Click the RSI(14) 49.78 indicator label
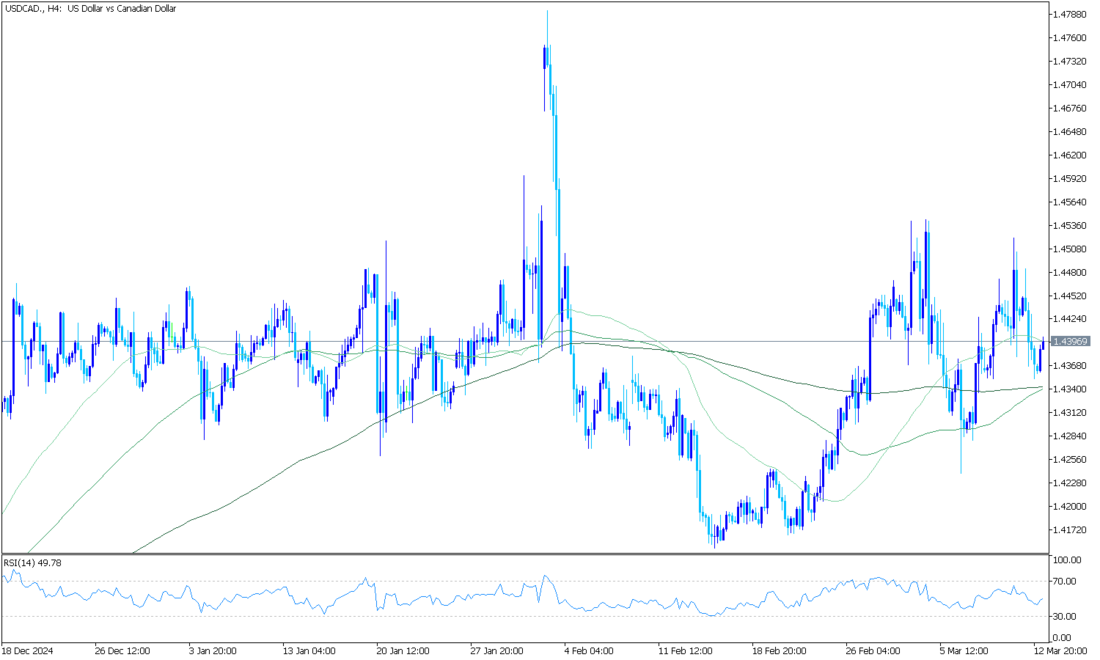Viewport: 1100px width, 660px height. [32, 563]
